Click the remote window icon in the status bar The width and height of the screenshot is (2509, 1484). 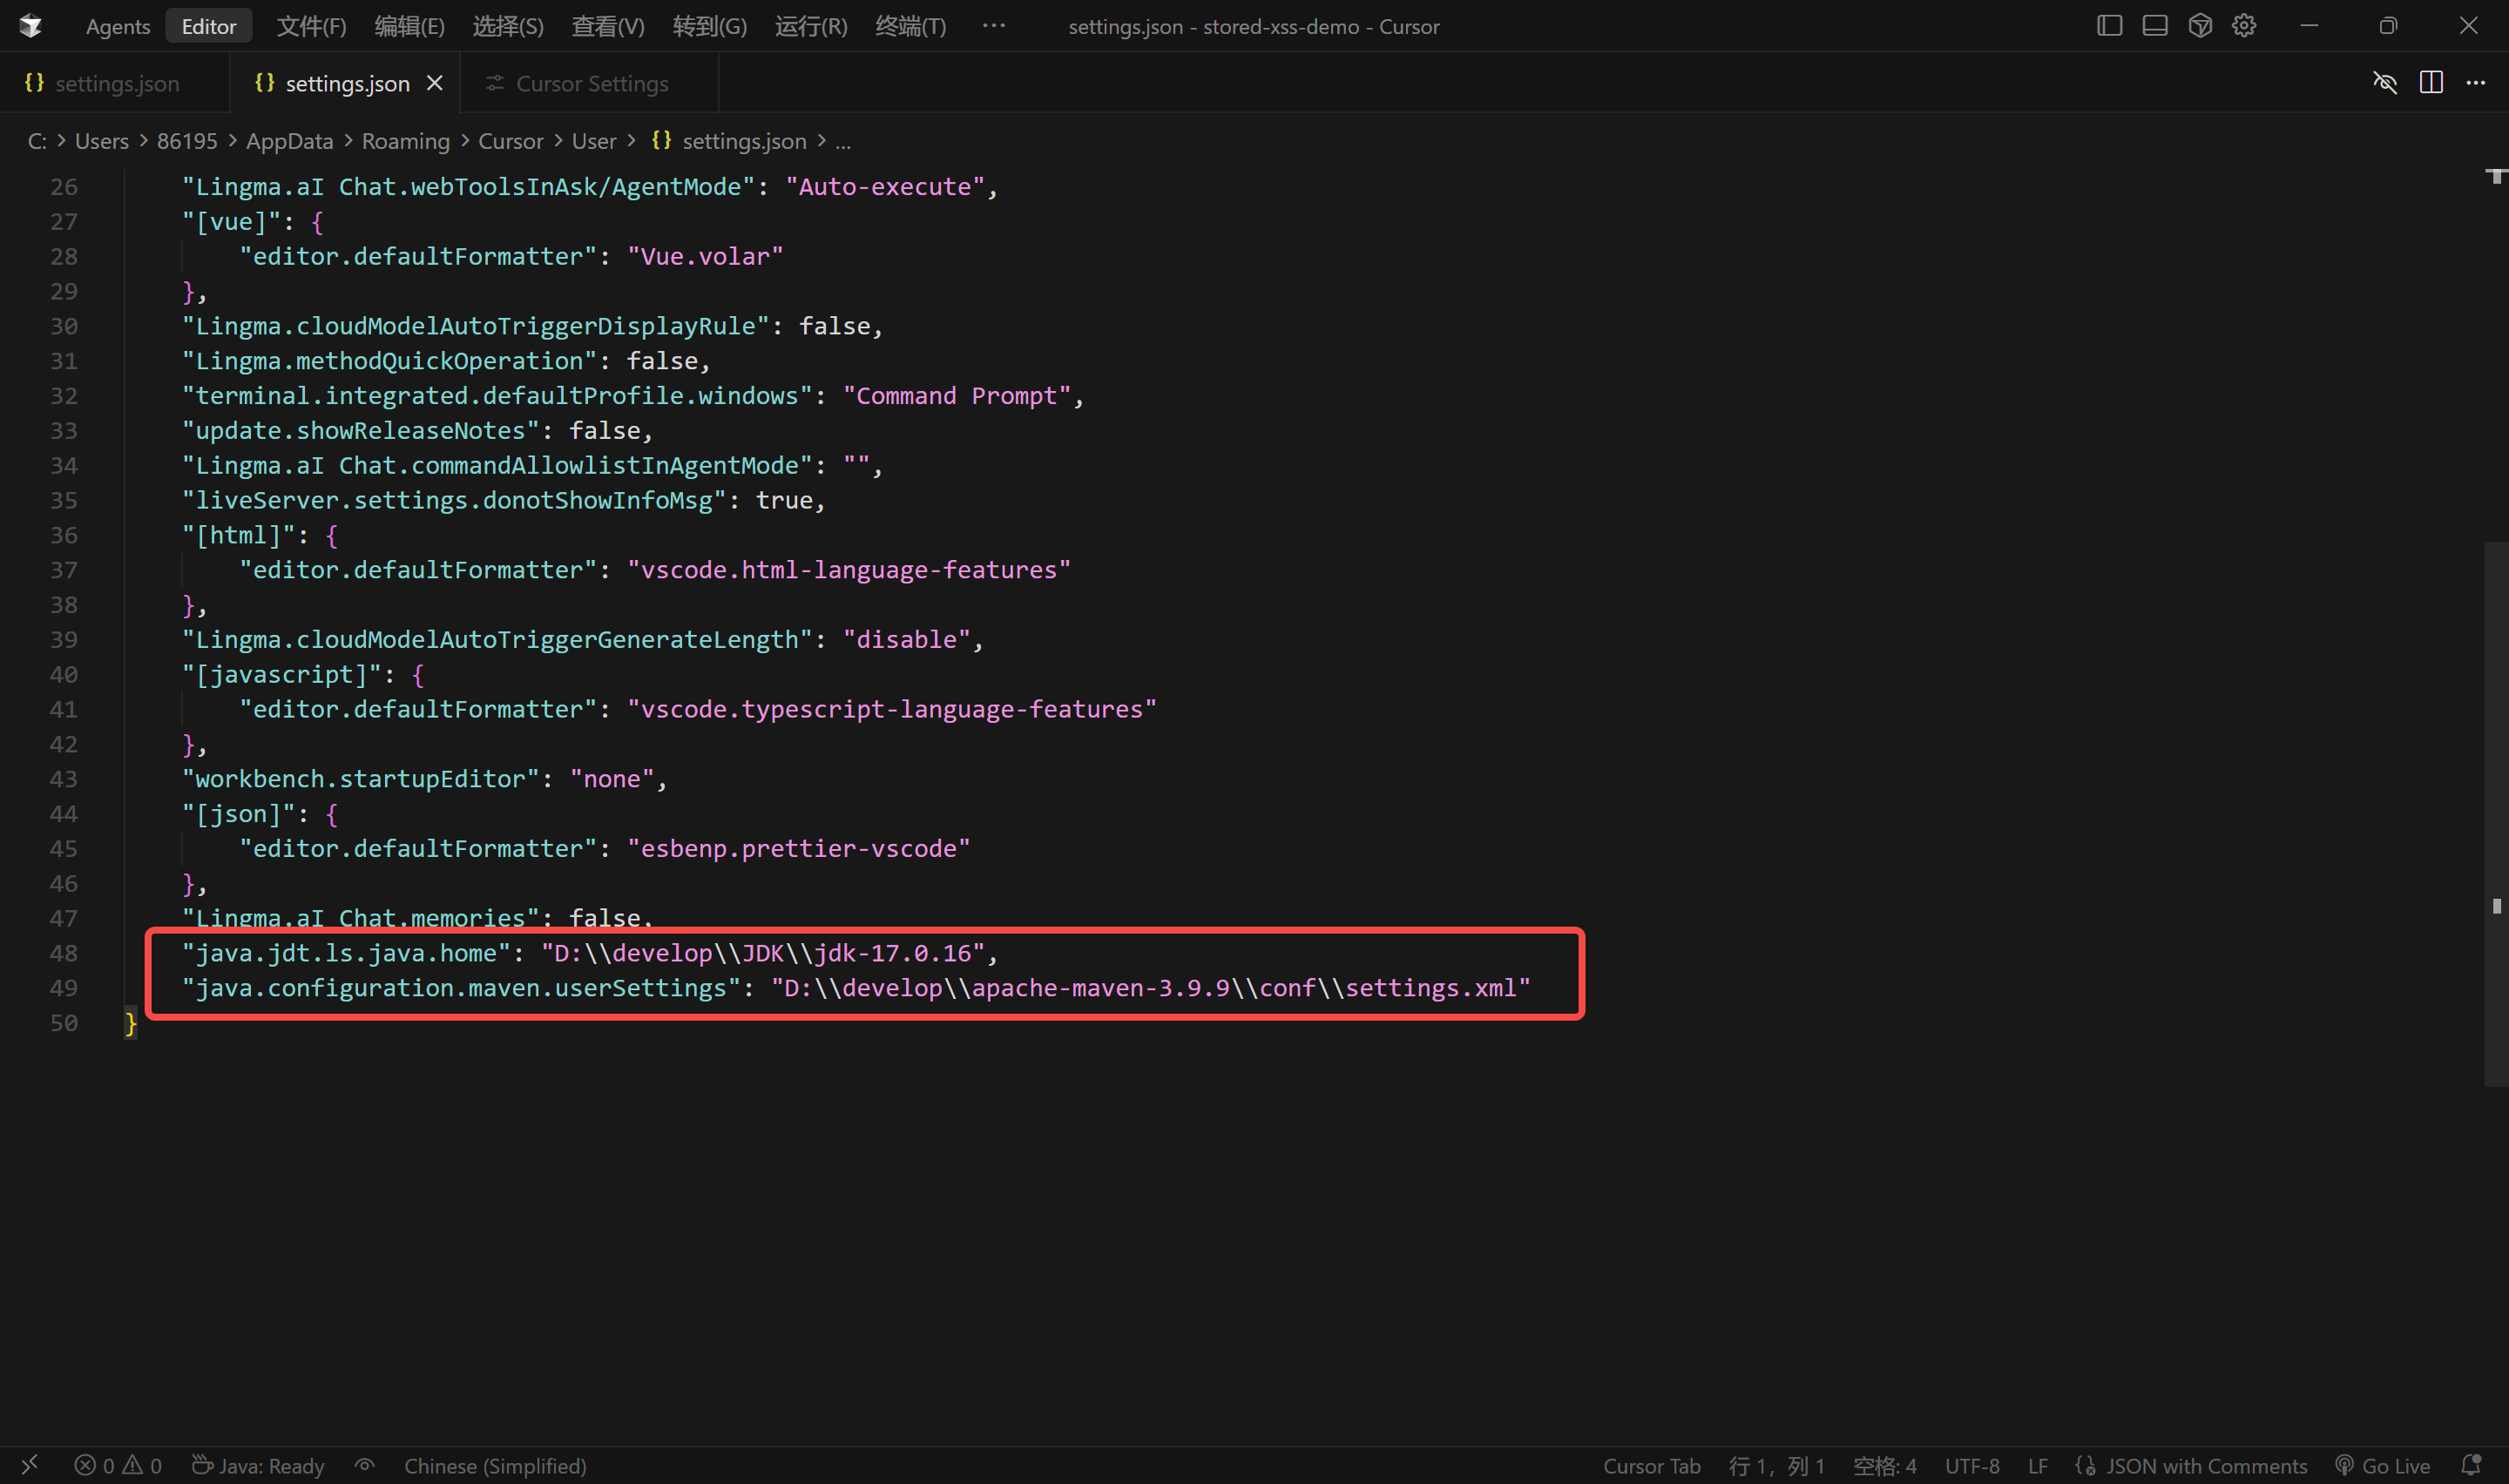point(29,1465)
